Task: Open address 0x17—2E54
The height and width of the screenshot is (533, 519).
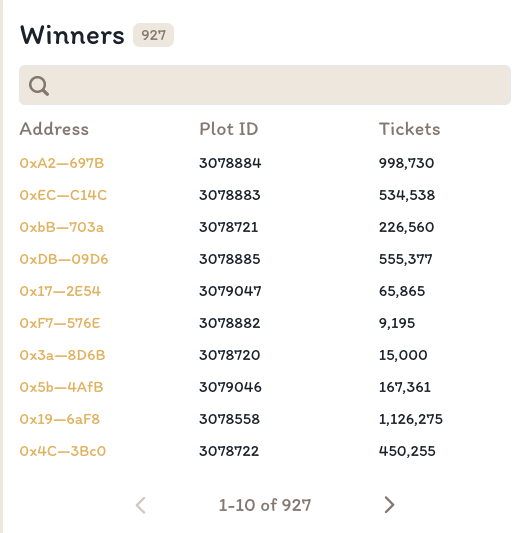Action: tap(60, 291)
